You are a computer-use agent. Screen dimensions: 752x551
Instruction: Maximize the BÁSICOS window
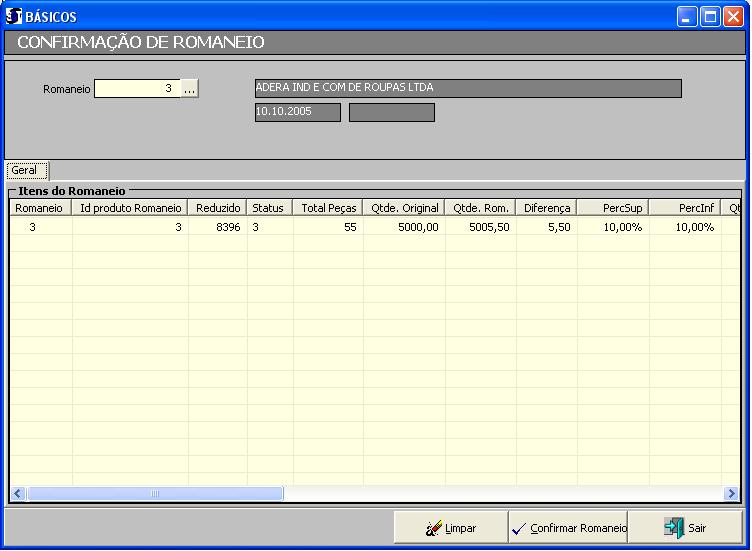click(709, 16)
